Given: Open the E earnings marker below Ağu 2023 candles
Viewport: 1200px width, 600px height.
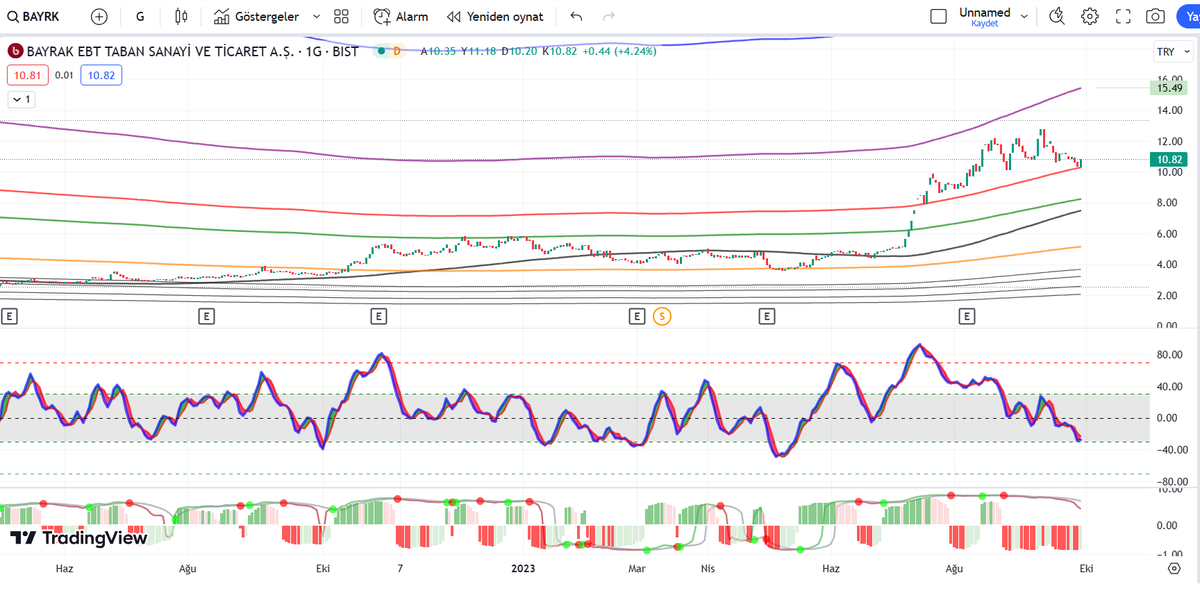Looking at the screenshot, I should pos(967,316).
